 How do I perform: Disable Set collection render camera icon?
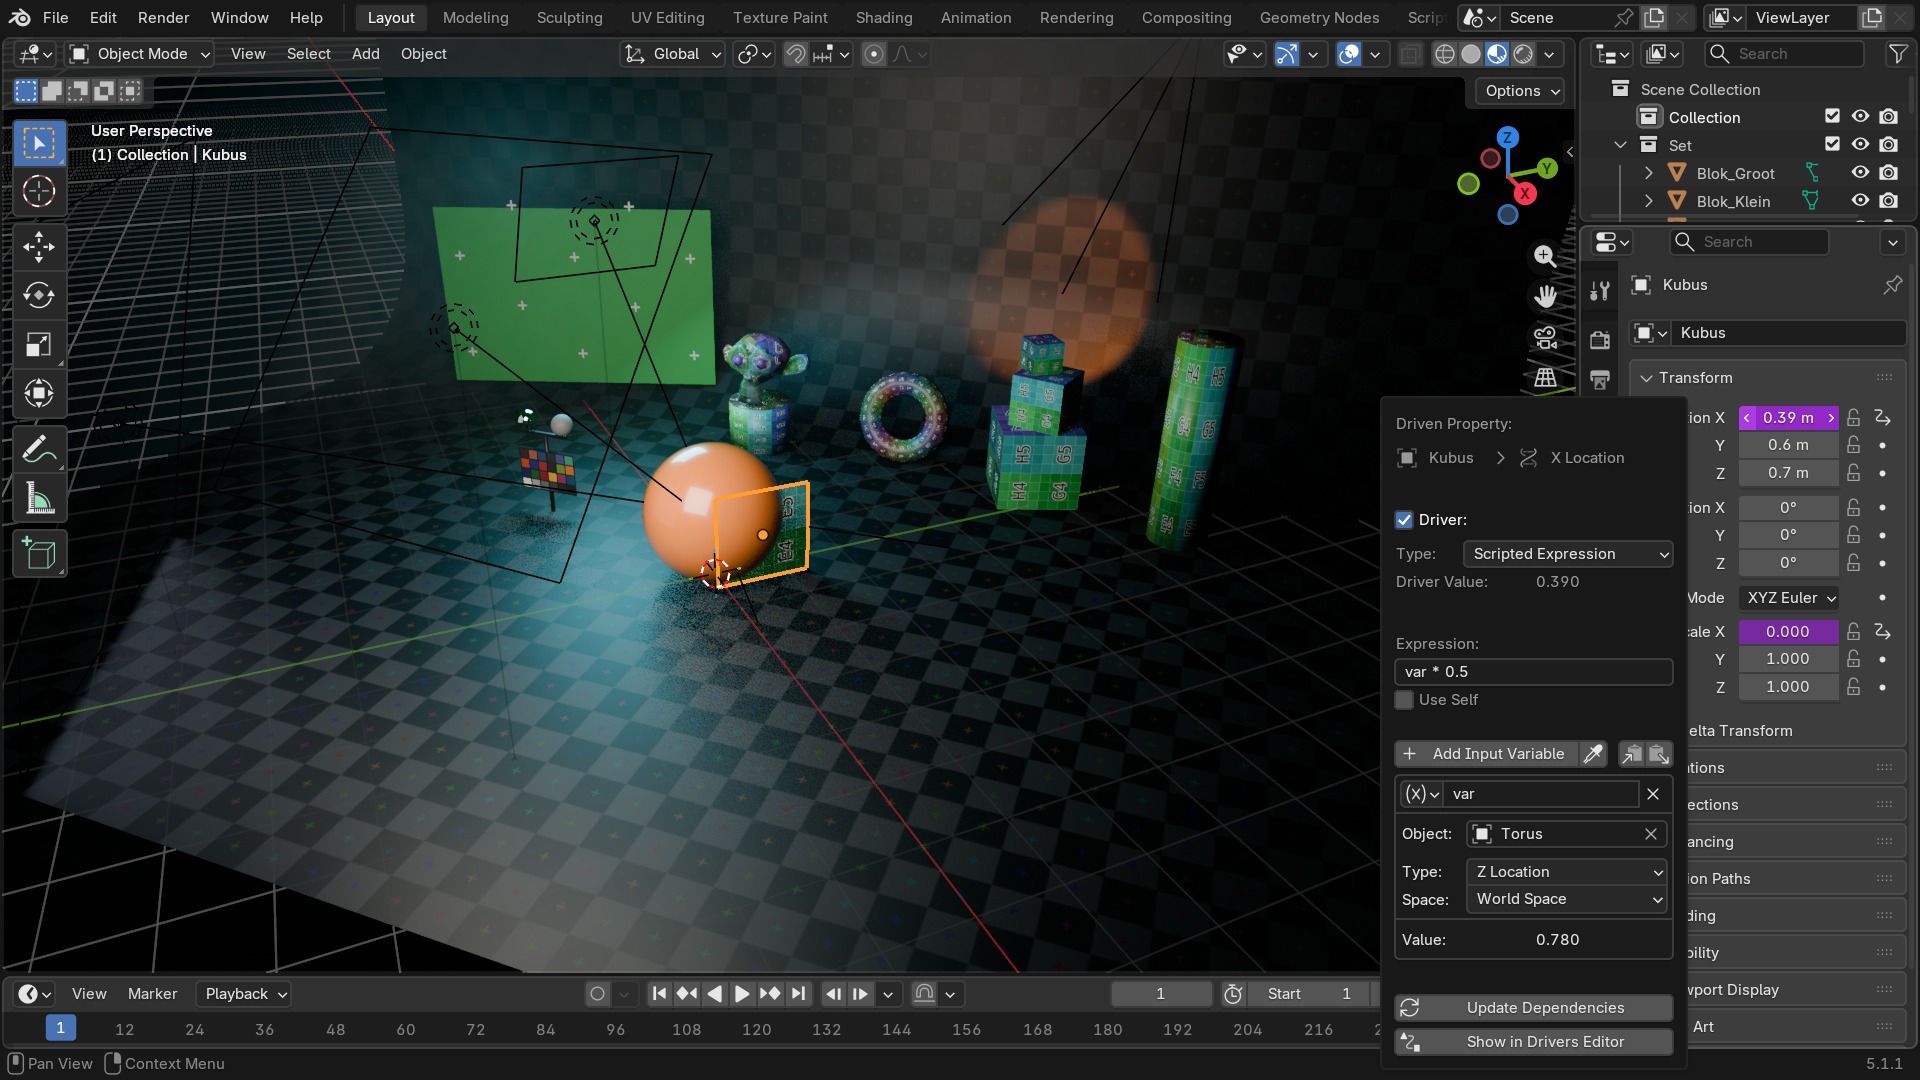pyautogui.click(x=1888, y=145)
